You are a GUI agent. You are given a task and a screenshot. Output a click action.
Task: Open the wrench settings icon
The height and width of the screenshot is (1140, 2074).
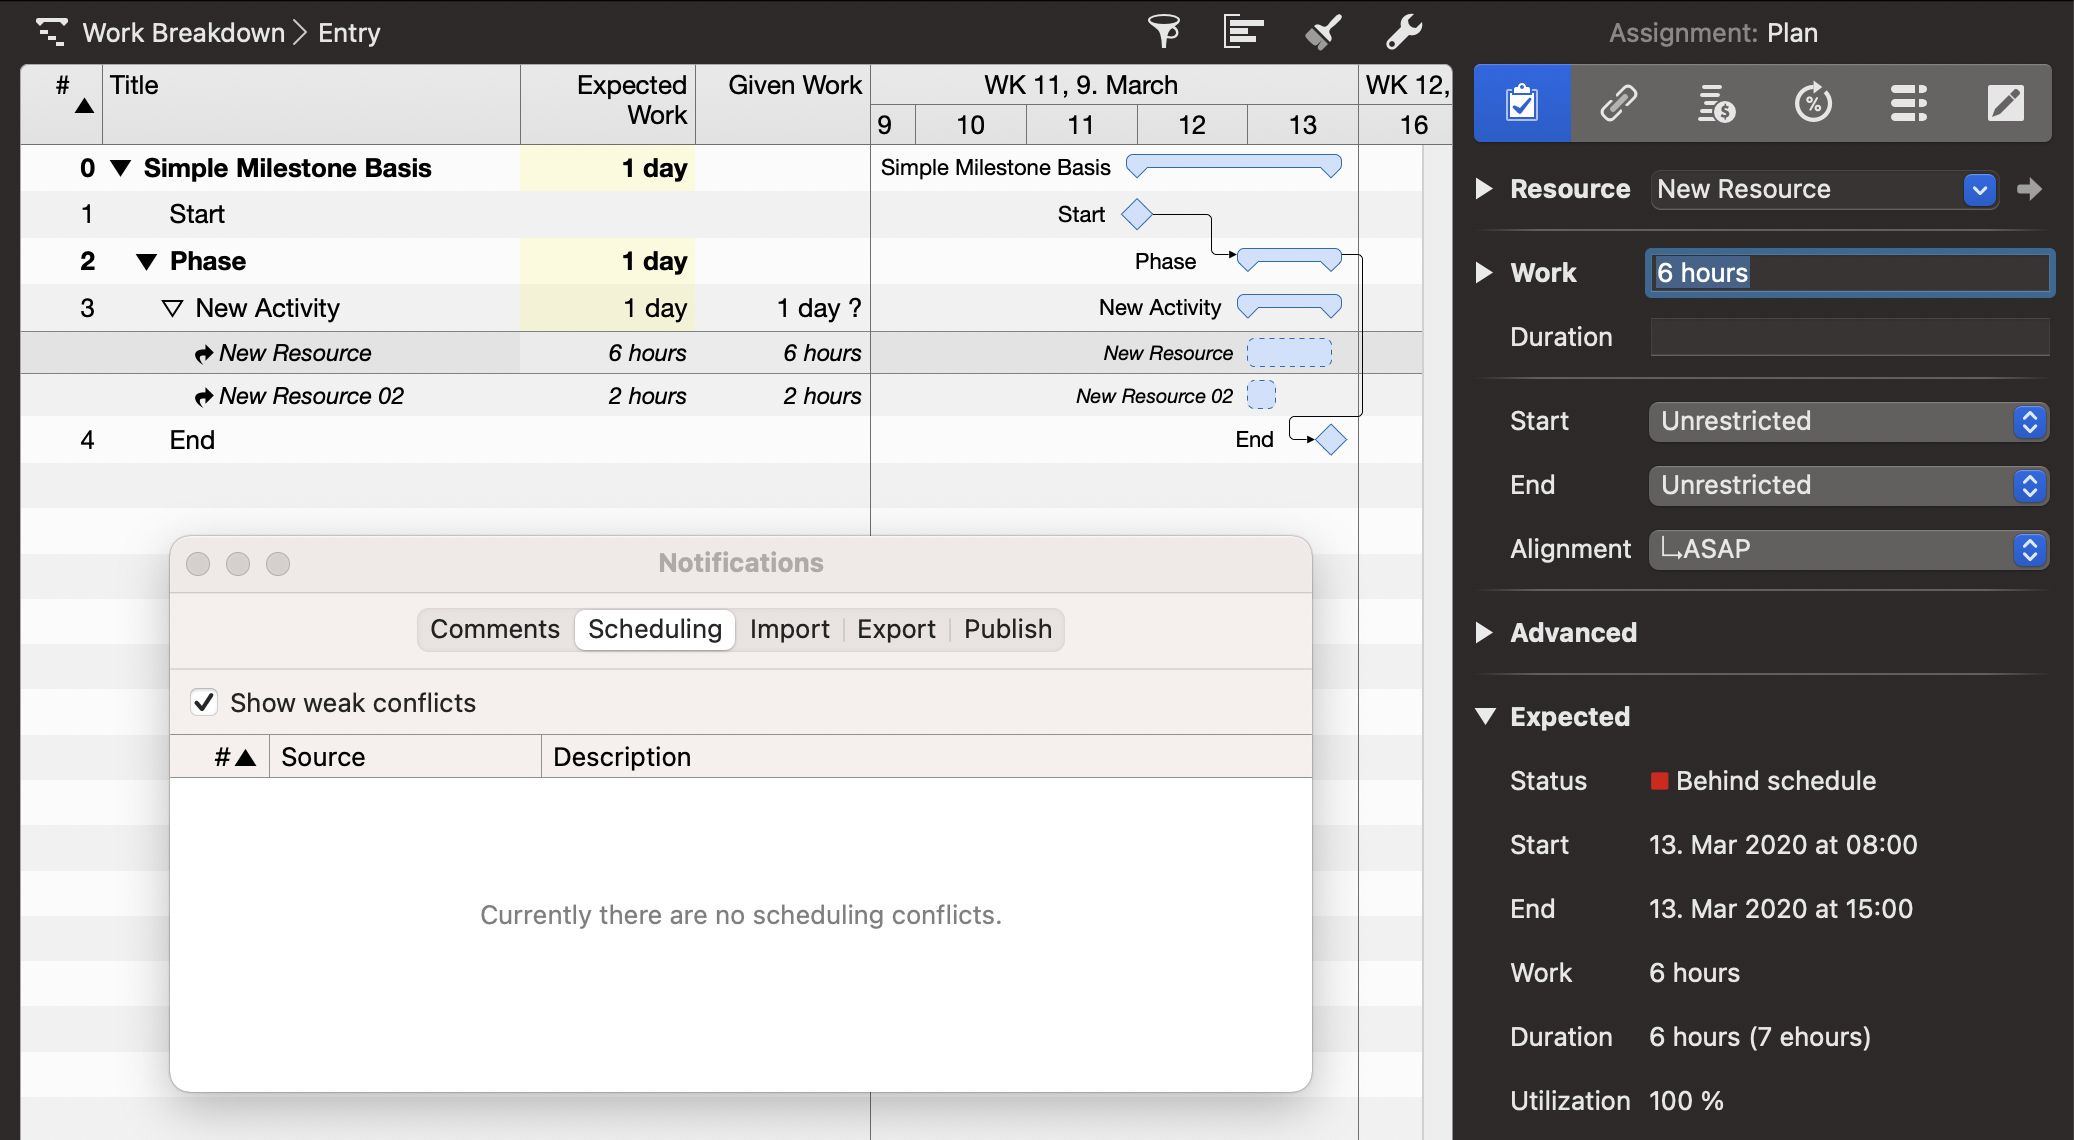(1403, 32)
